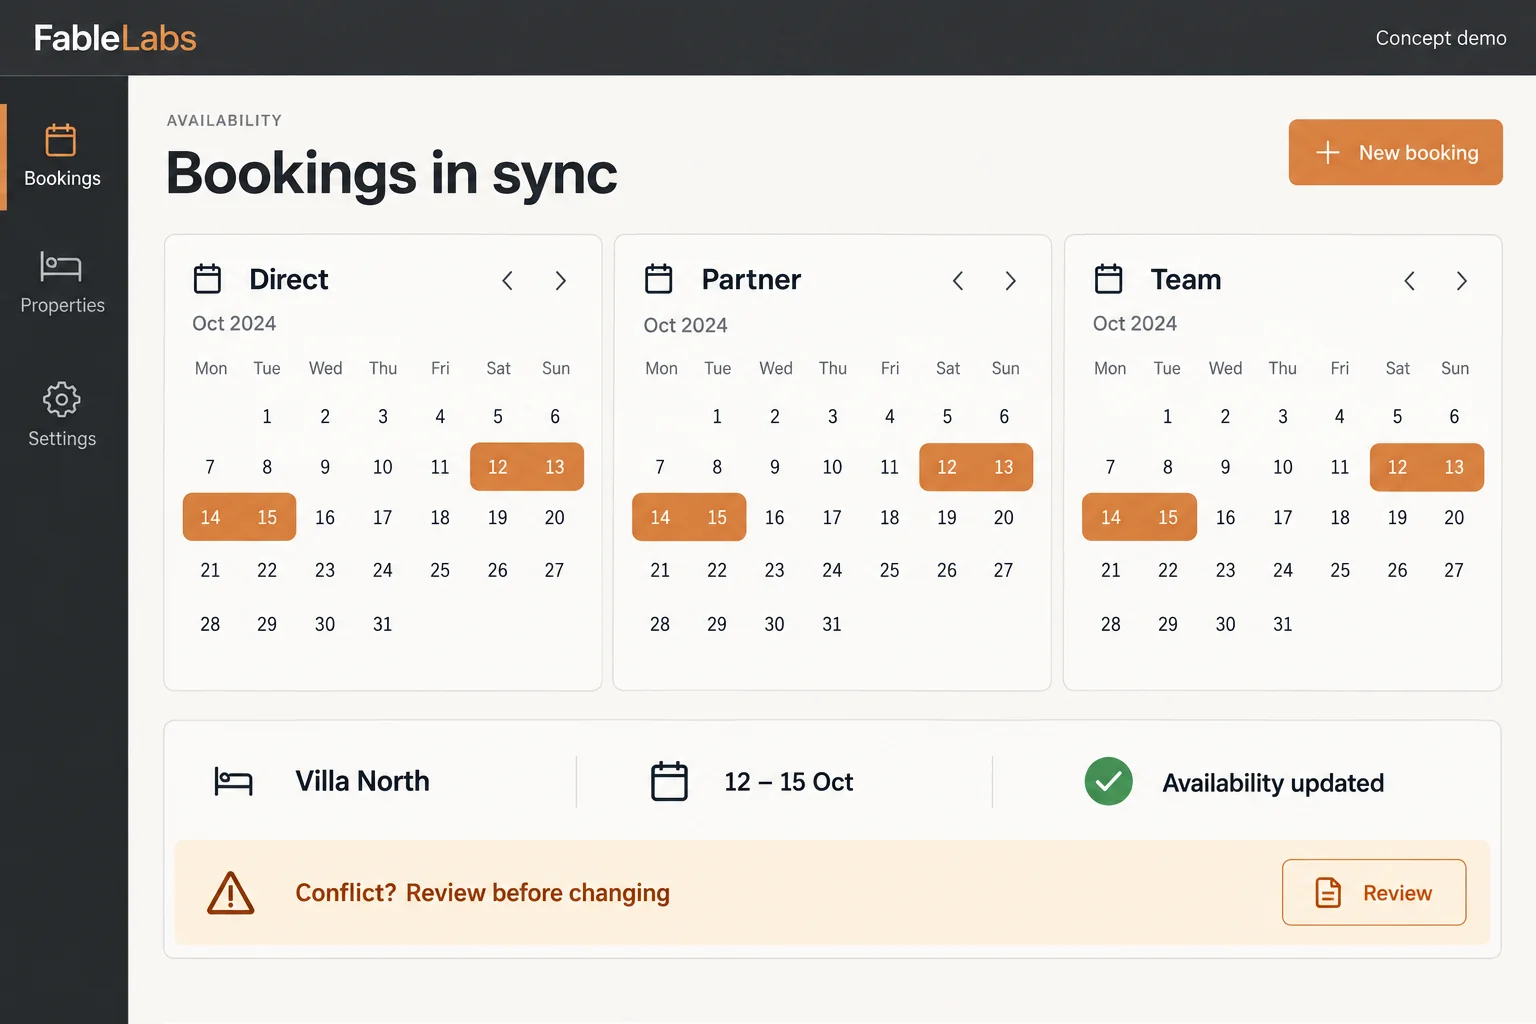Viewport: 1536px width, 1024px height.
Task: Click the FableLabs logo
Action: [115, 38]
